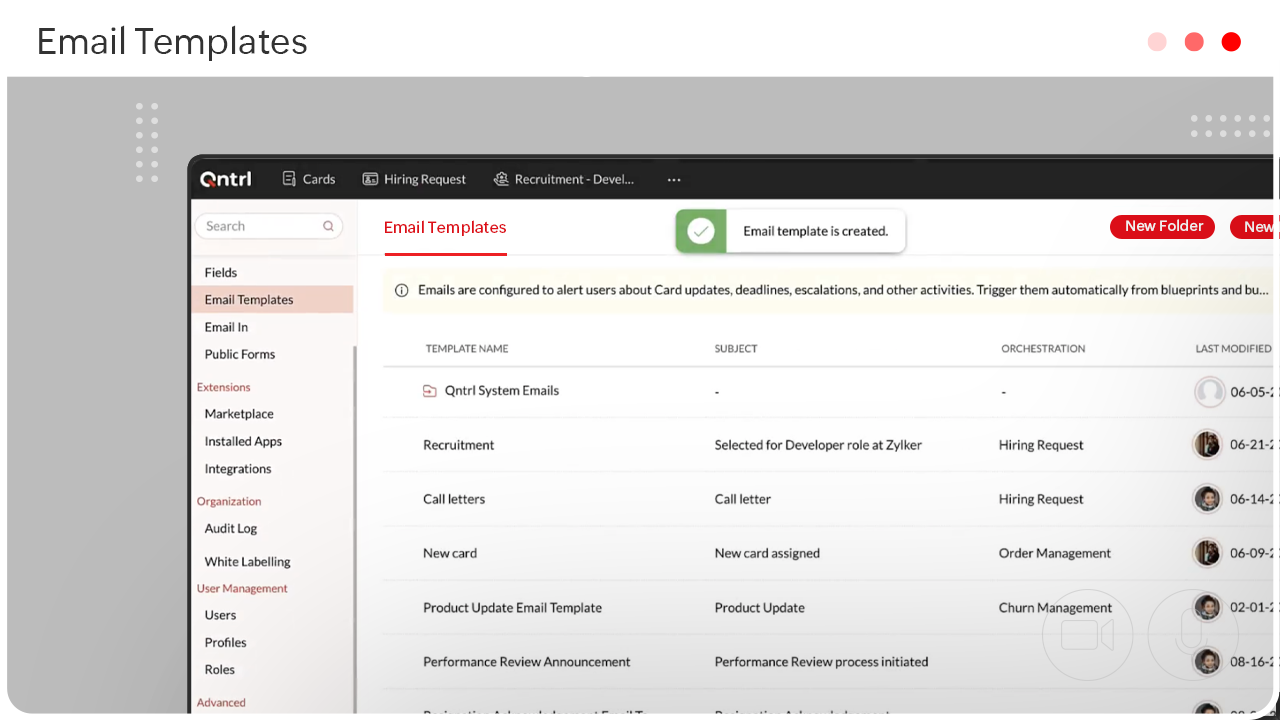1280x720 pixels.
Task: Open the Public Forms section
Action: [x=240, y=354]
